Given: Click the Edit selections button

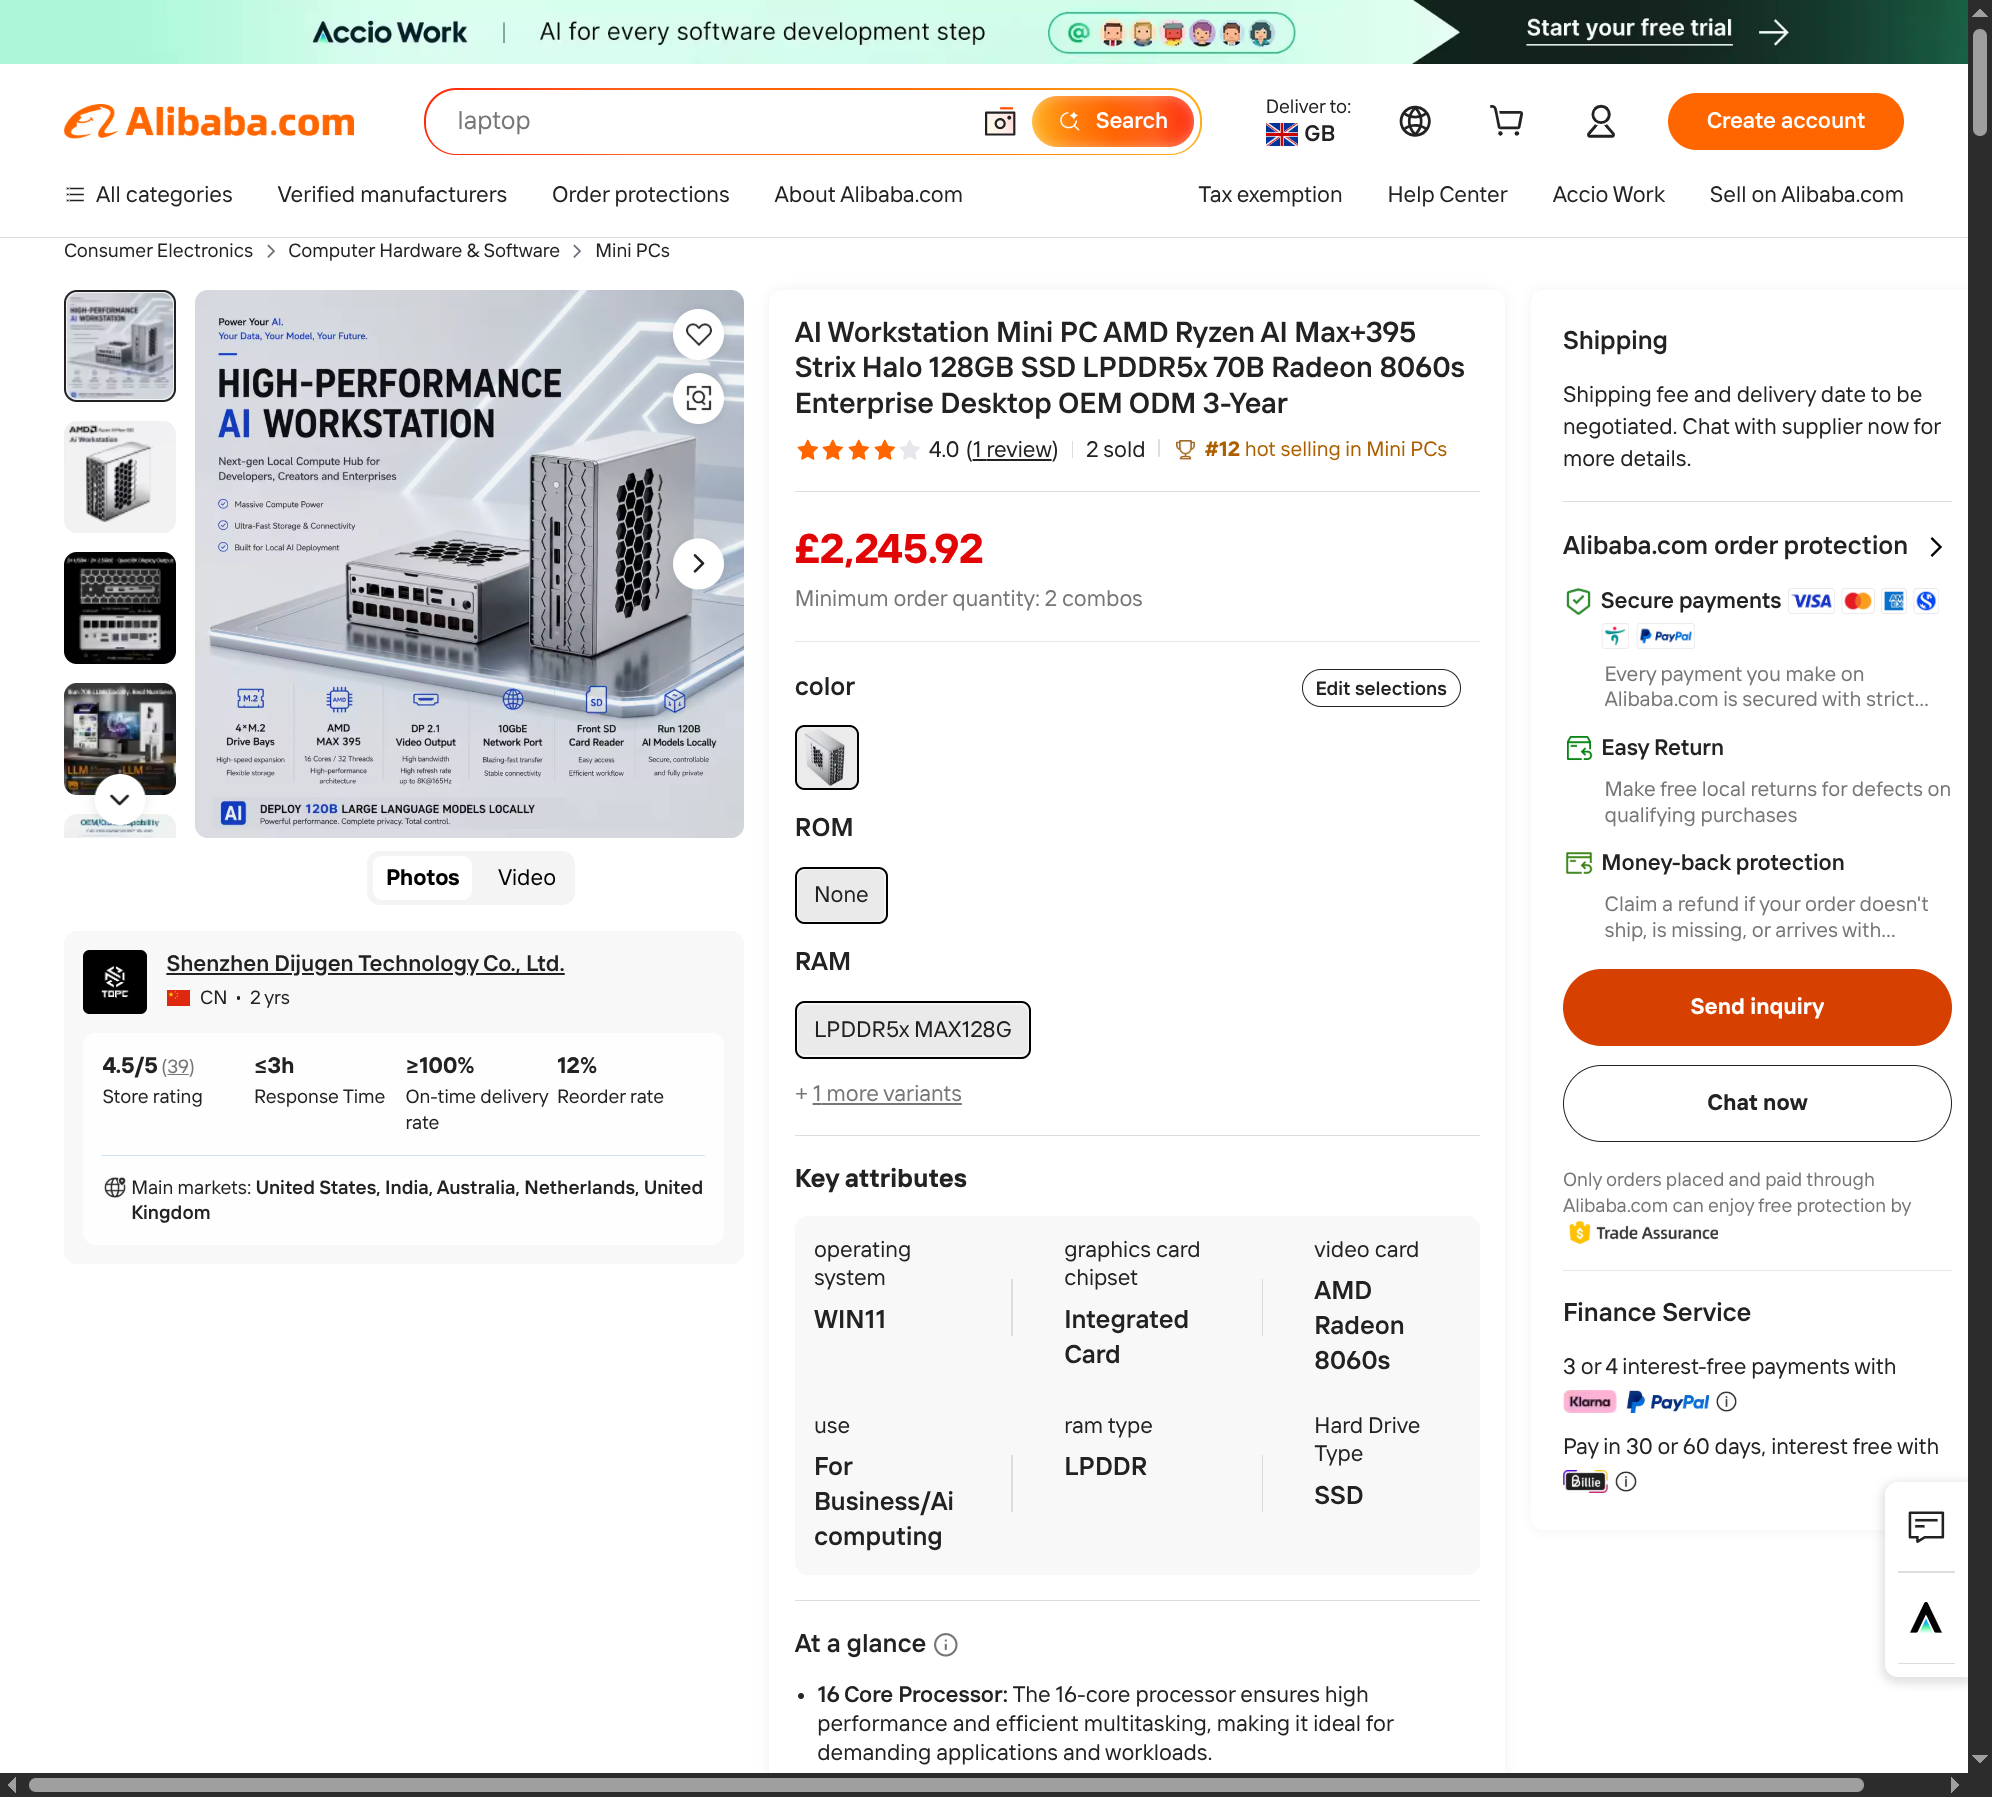Looking at the screenshot, I should (1380, 688).
